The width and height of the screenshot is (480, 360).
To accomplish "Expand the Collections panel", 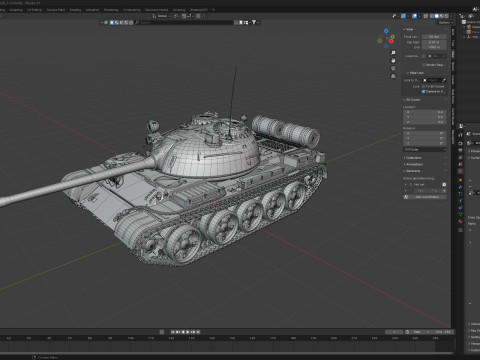I will (413, 158).
